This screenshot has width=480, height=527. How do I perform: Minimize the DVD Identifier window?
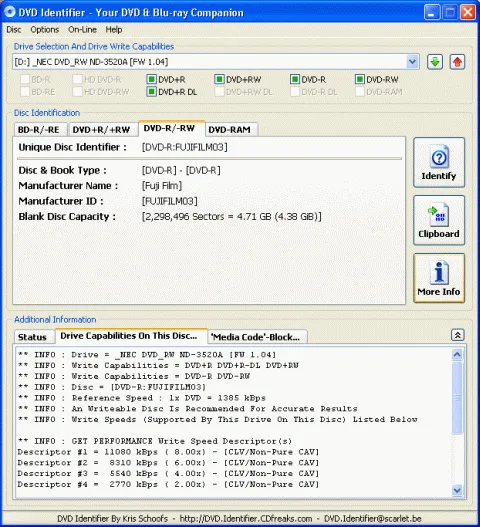pos(432,12)
